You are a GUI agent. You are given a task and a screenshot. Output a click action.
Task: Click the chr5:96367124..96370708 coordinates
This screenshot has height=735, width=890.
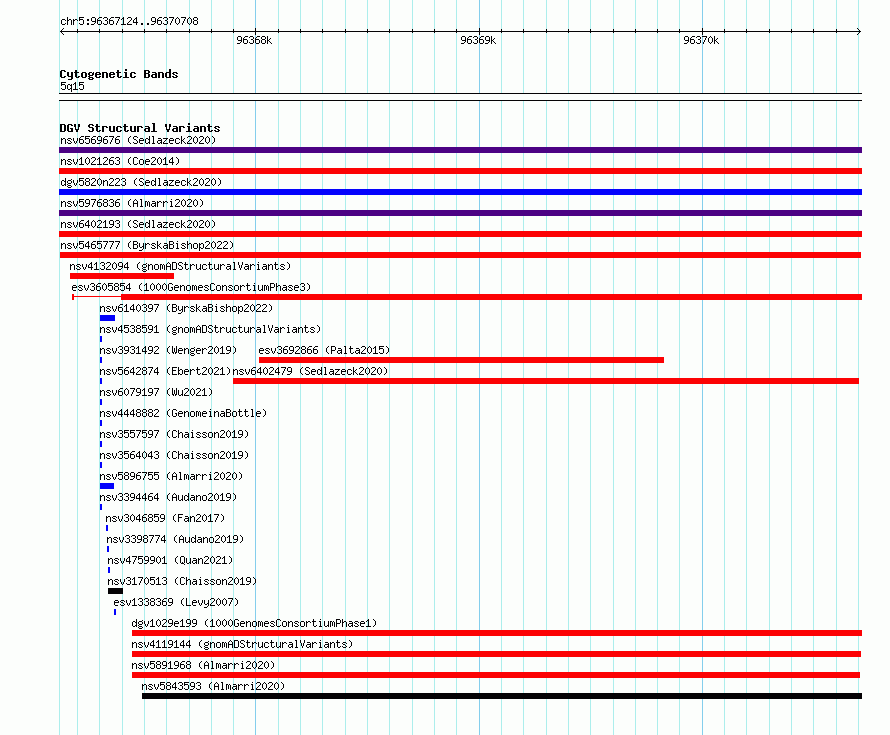pos(129,22)
